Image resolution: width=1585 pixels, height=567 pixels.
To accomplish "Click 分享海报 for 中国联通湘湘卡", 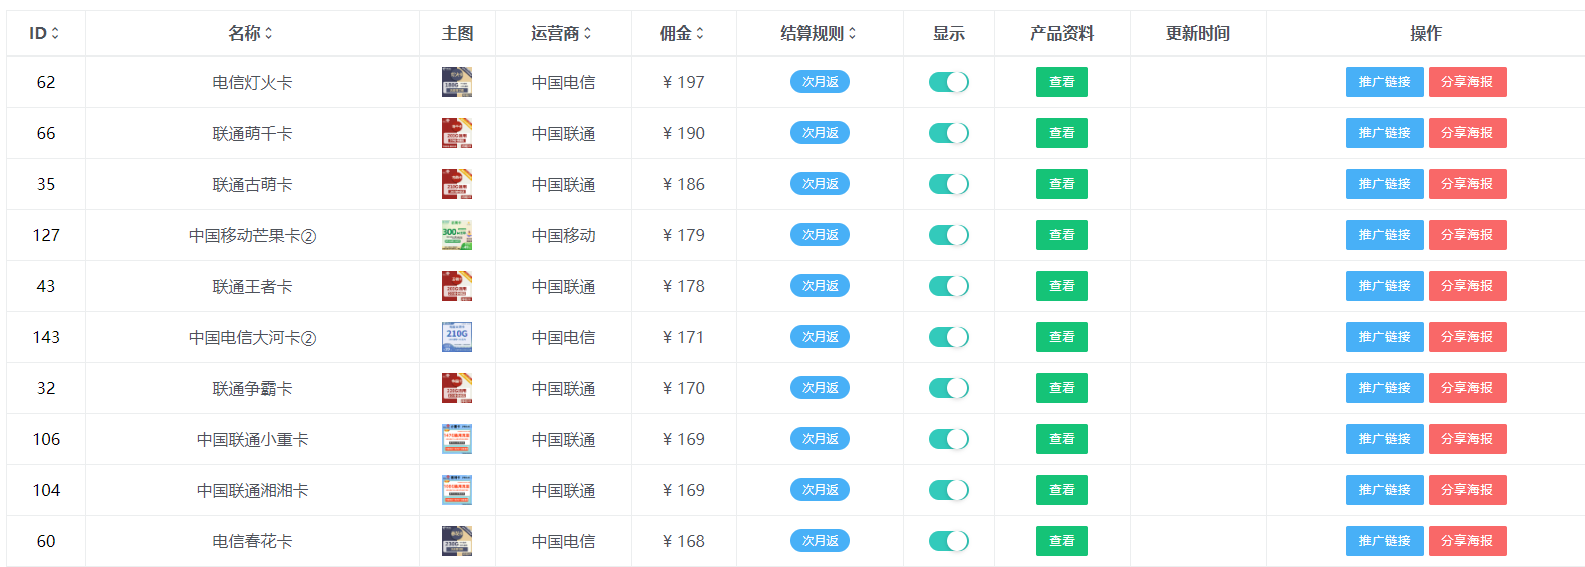I will (x=1467, y=490).
